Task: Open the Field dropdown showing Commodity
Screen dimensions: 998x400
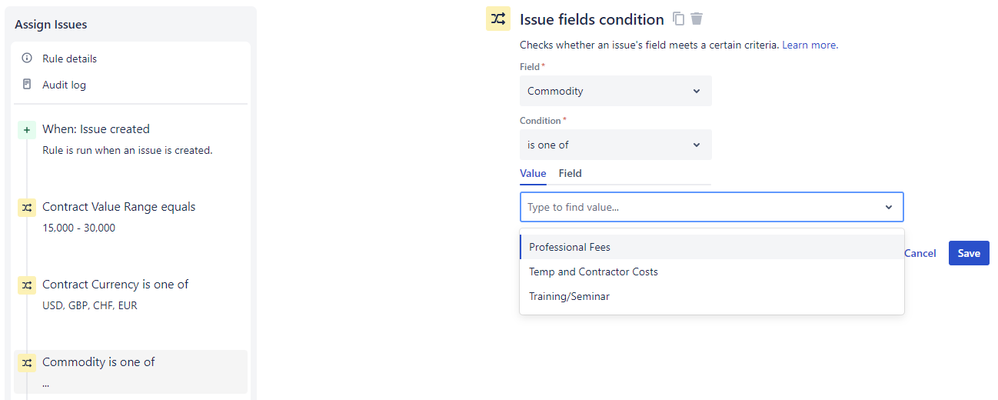Action: point(615,91)
